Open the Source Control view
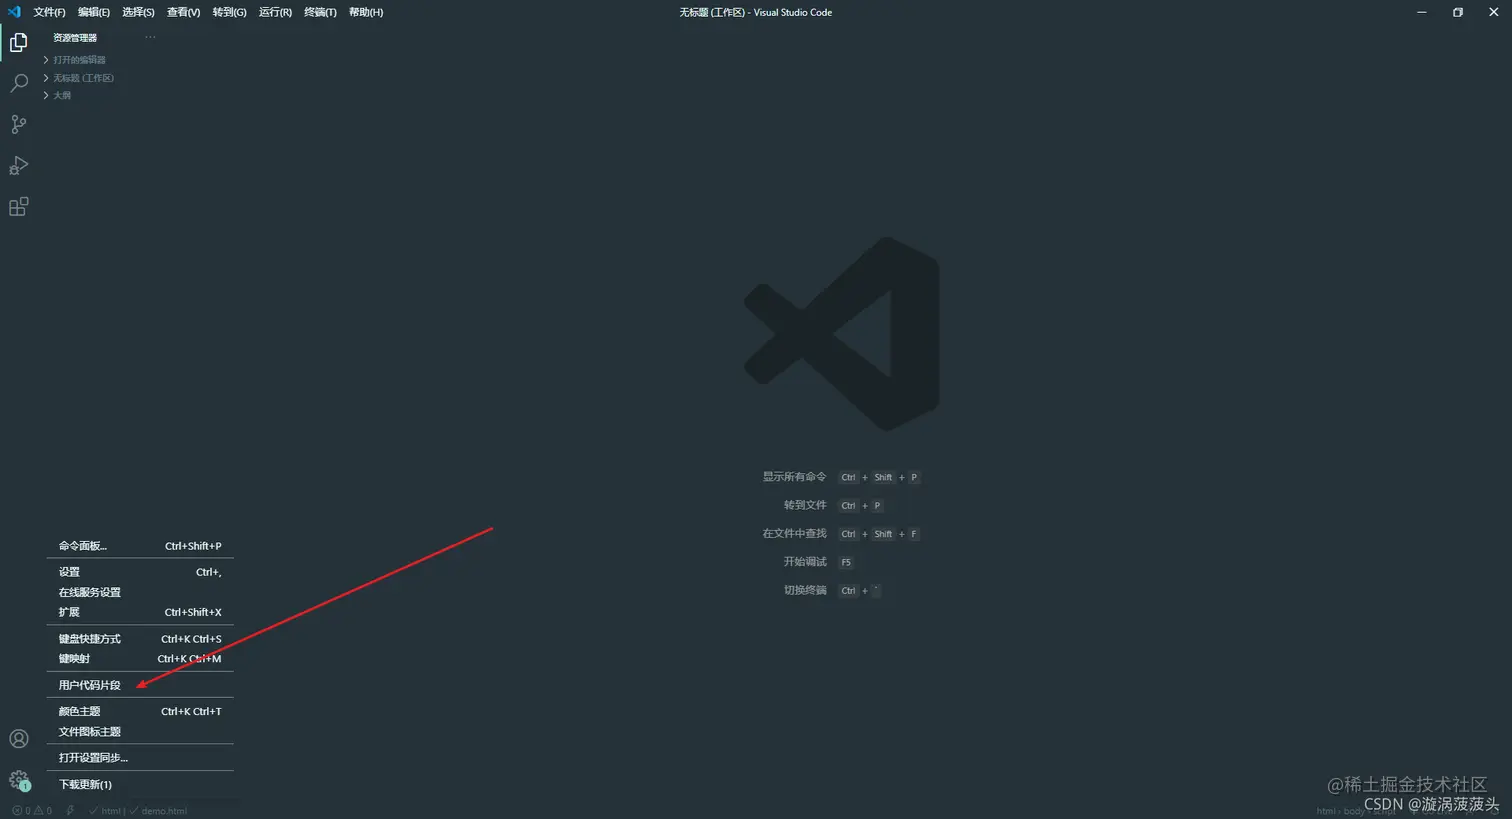1512x819 pixels. coord(18,124)
